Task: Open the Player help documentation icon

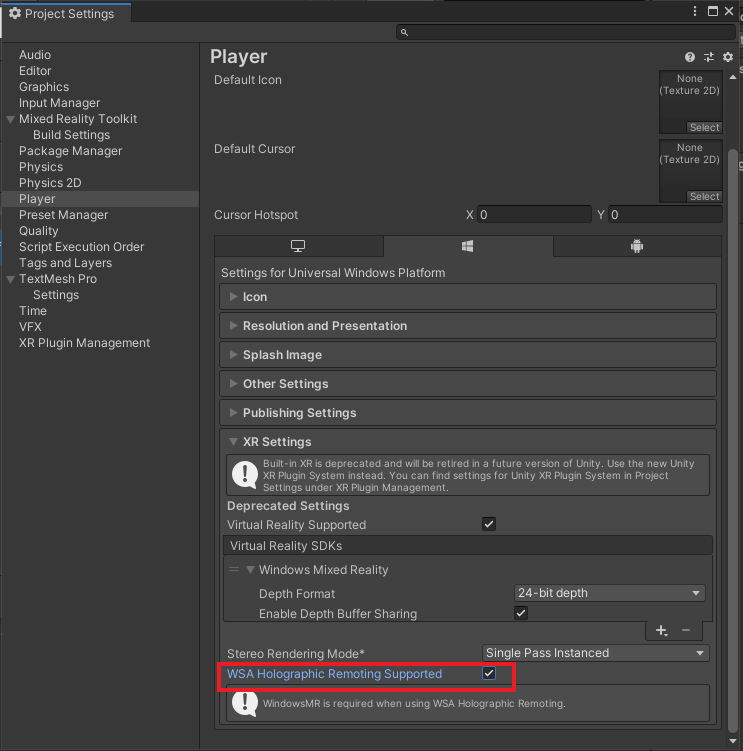Action: click(689, 57)
